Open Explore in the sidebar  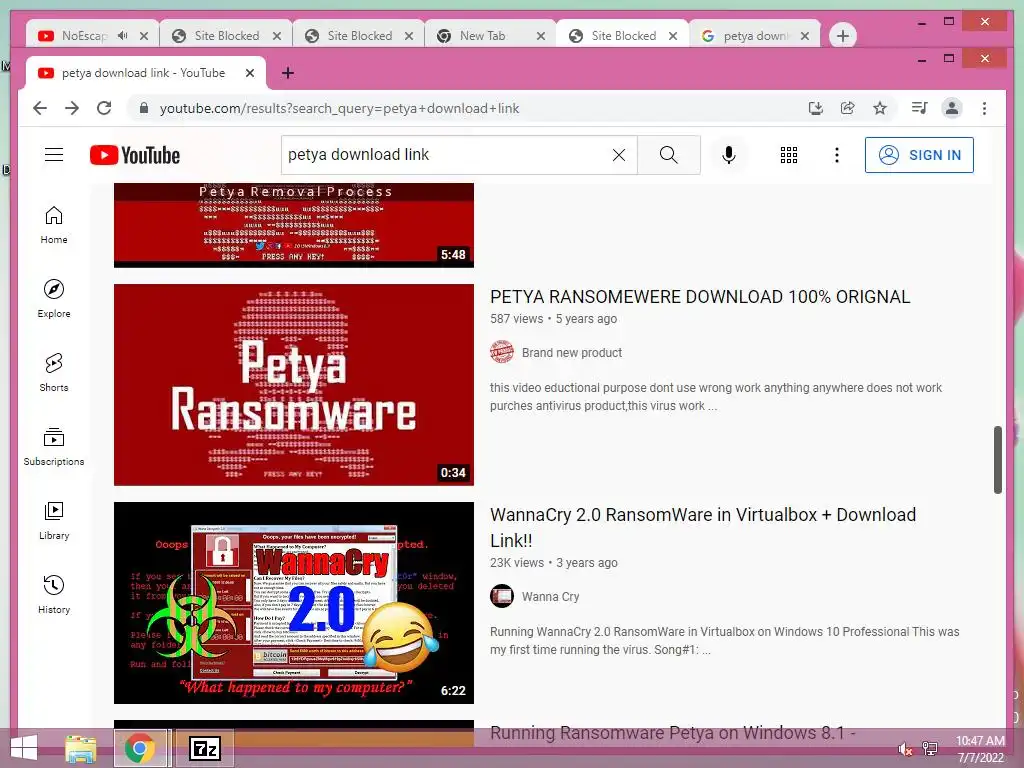[54, 298]
